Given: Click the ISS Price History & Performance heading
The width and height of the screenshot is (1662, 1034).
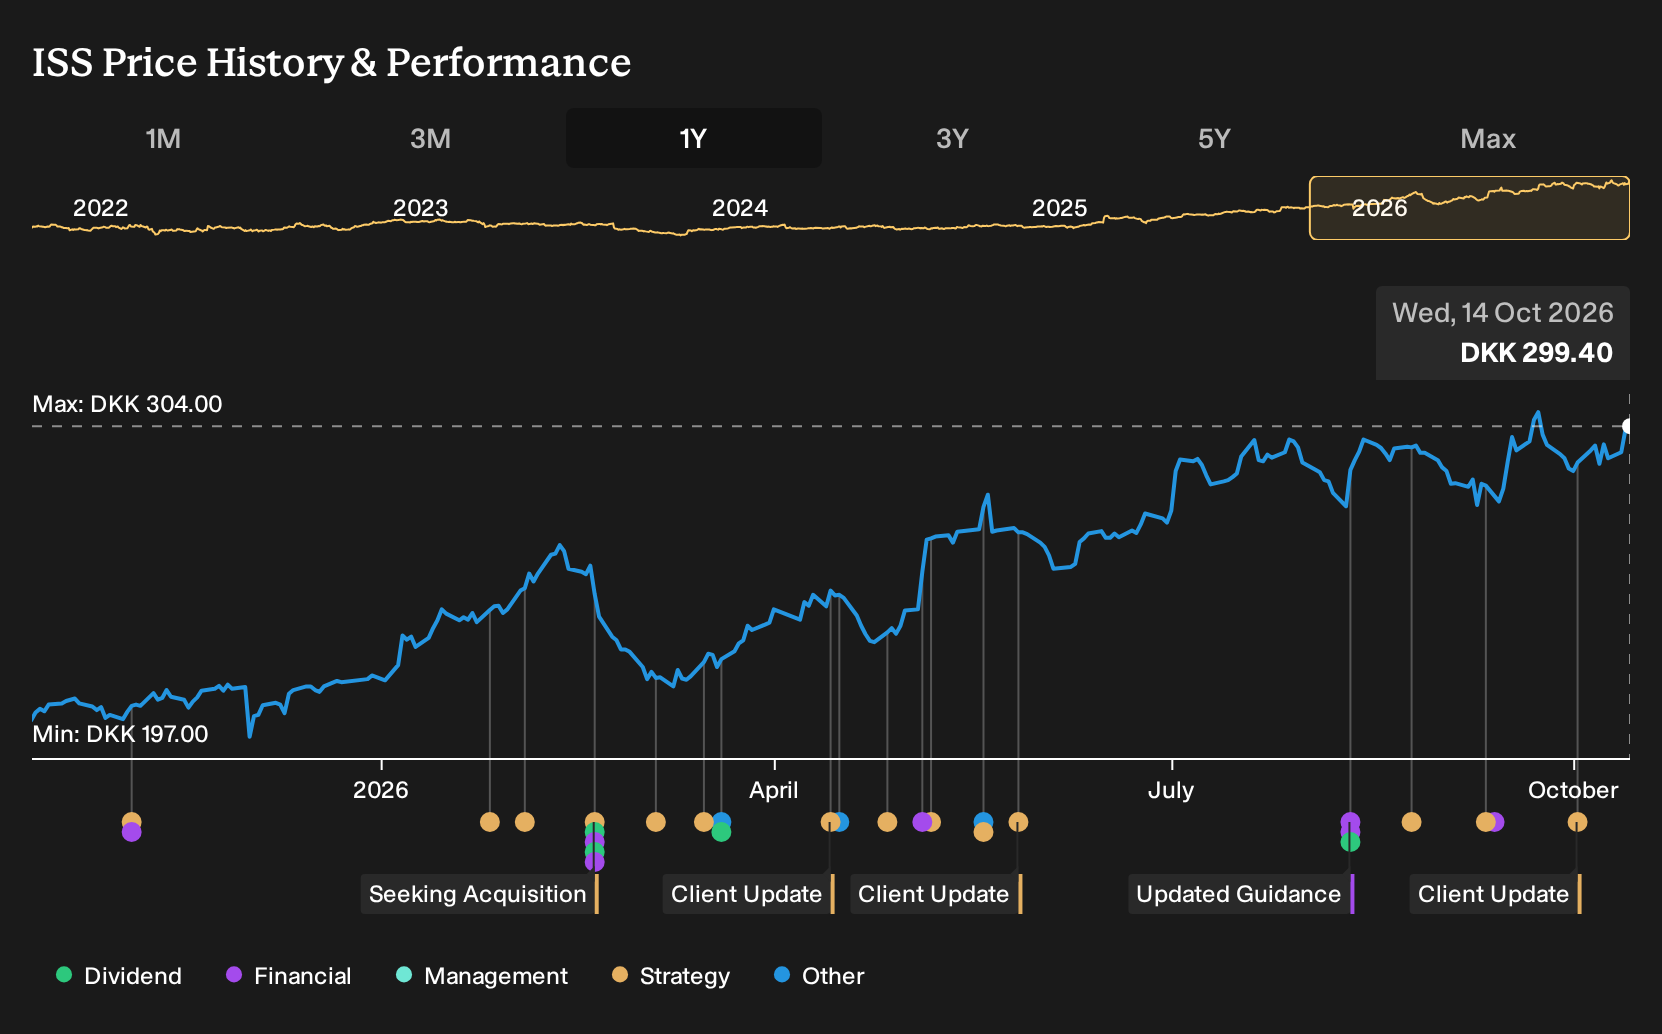Looking at the screenshot, I should click(332, 62).
